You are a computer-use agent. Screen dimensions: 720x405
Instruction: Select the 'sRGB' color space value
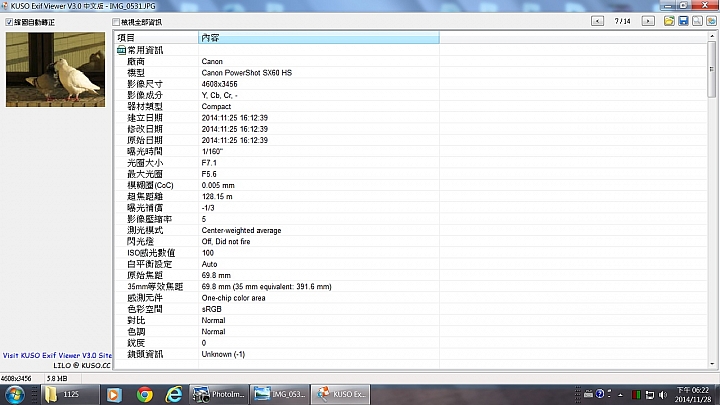(211, 309)
